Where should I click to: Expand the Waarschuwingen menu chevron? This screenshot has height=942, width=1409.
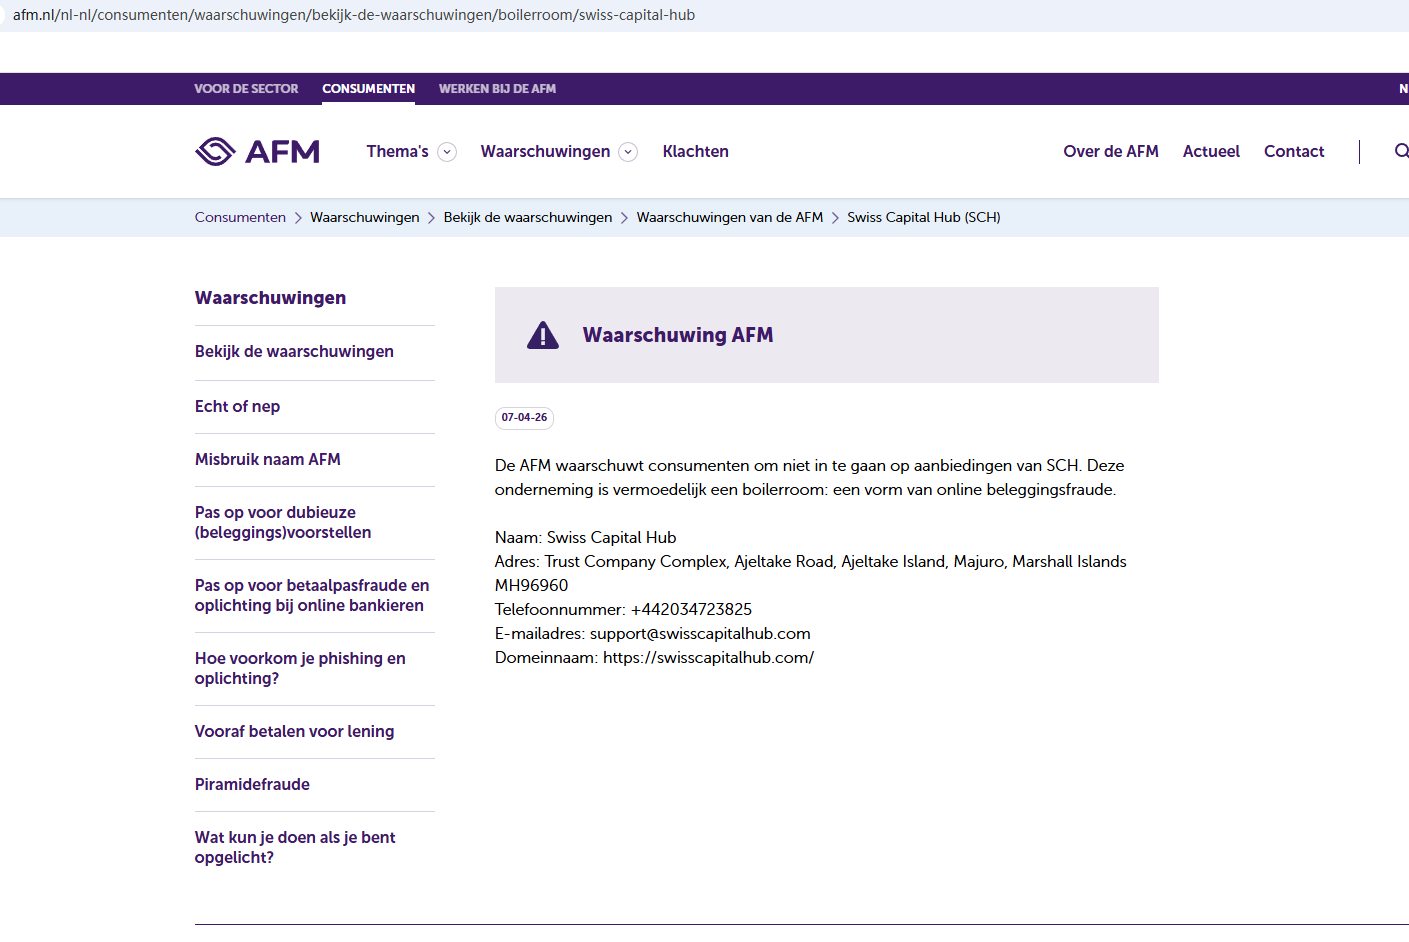pos(628,152)
